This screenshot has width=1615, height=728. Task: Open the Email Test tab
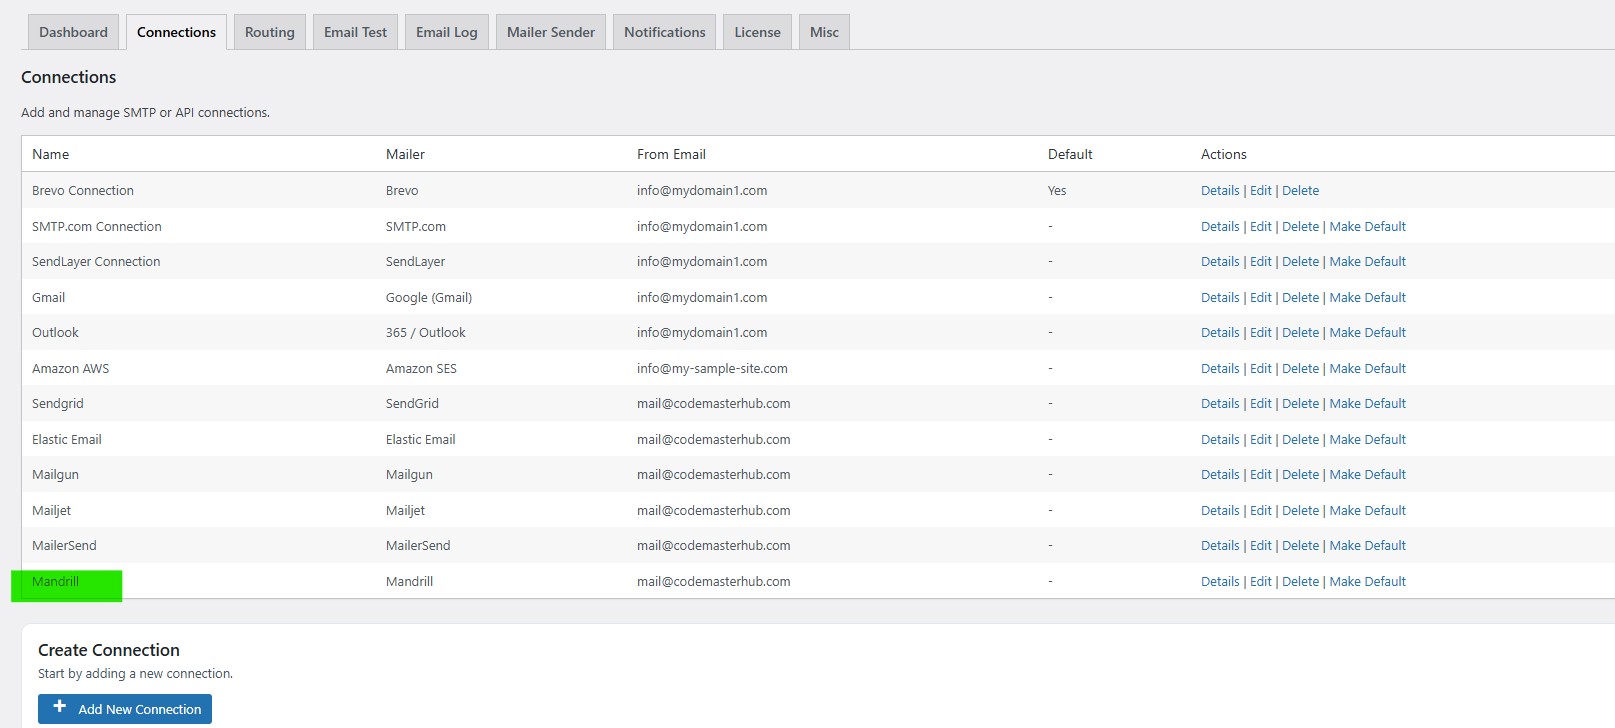355,32
